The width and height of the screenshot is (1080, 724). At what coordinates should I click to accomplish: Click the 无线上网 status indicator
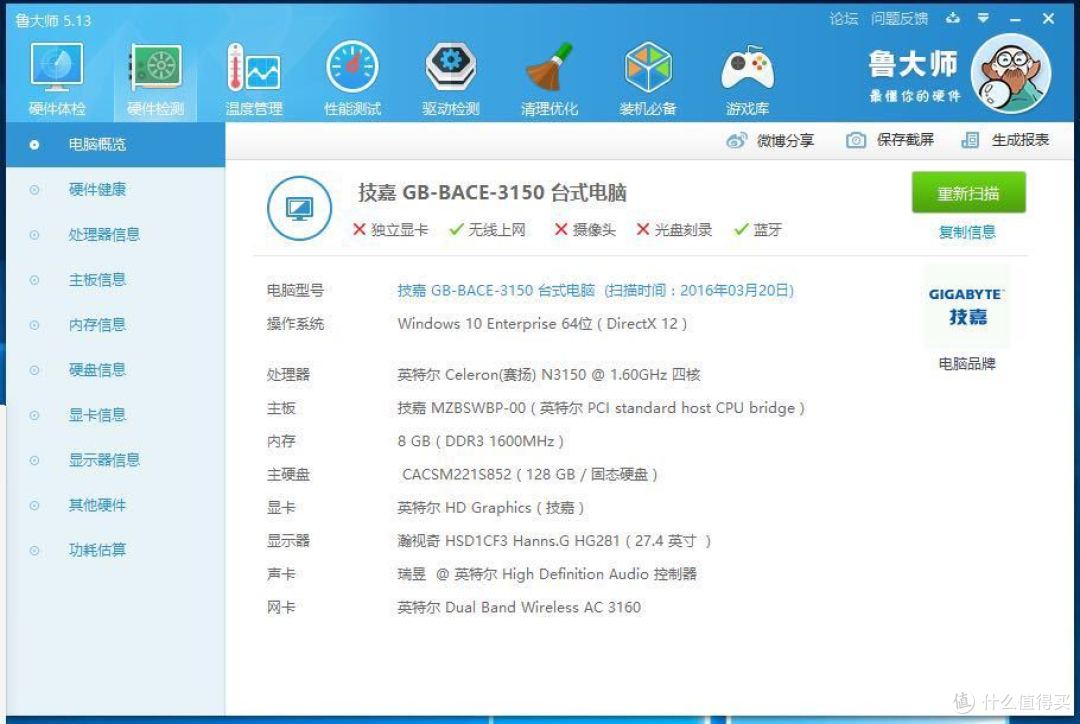pos(487,230)
